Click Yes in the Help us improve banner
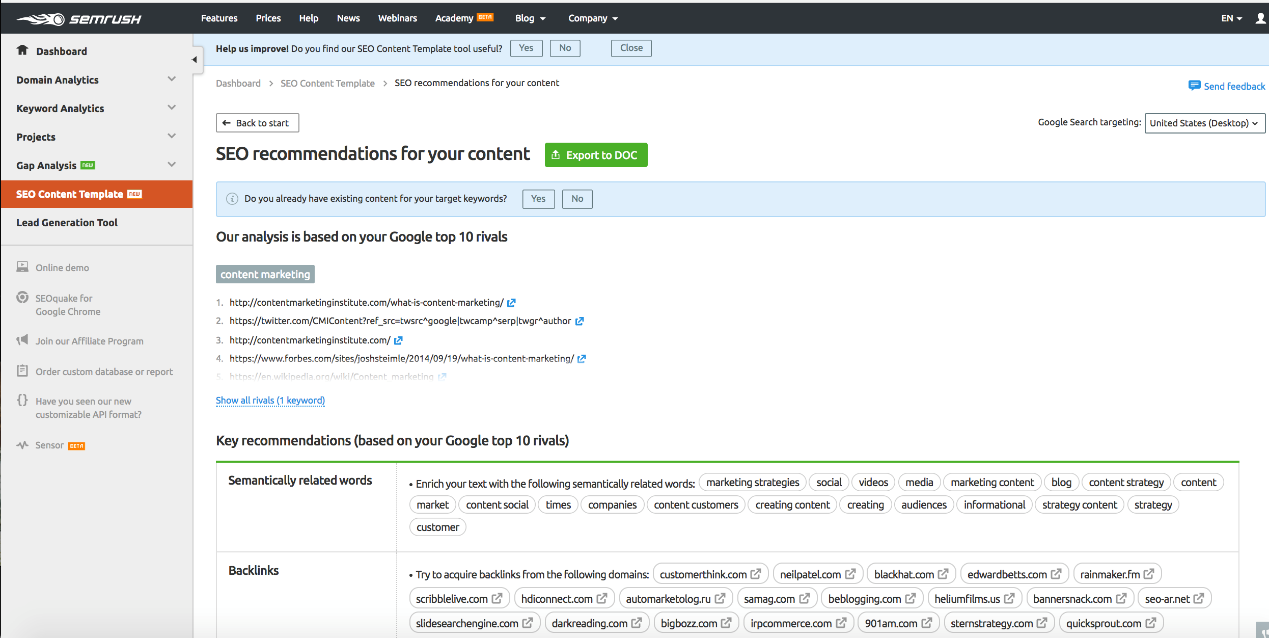Viewport: 1269px width, 638px height. pos(526,48)
